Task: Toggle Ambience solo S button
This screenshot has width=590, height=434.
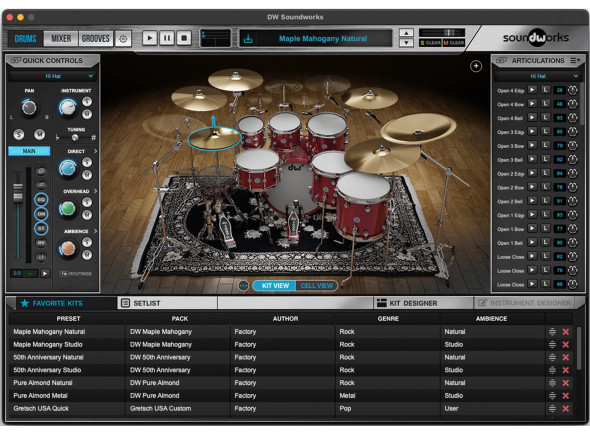Action: coord(87,242)
